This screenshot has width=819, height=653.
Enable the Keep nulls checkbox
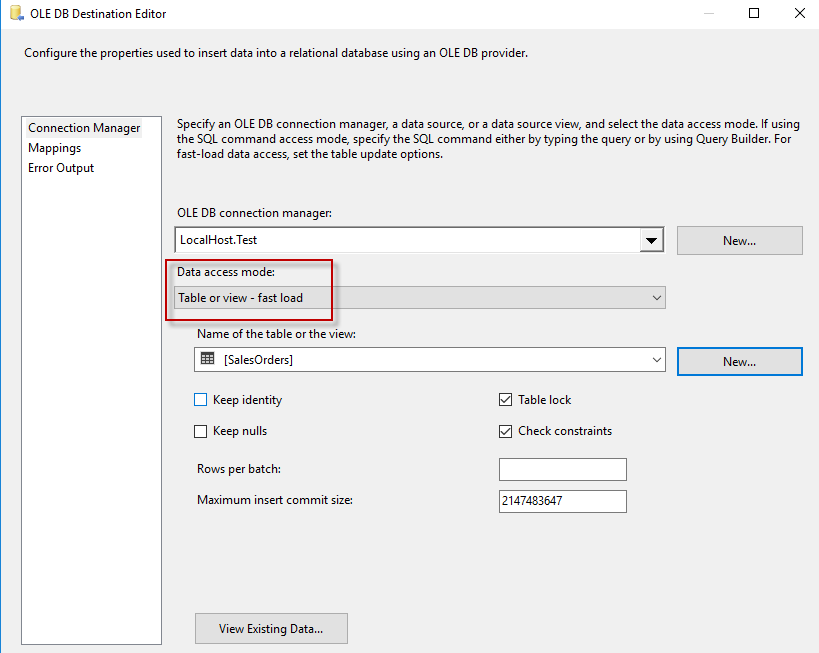[x=200, y=432]
